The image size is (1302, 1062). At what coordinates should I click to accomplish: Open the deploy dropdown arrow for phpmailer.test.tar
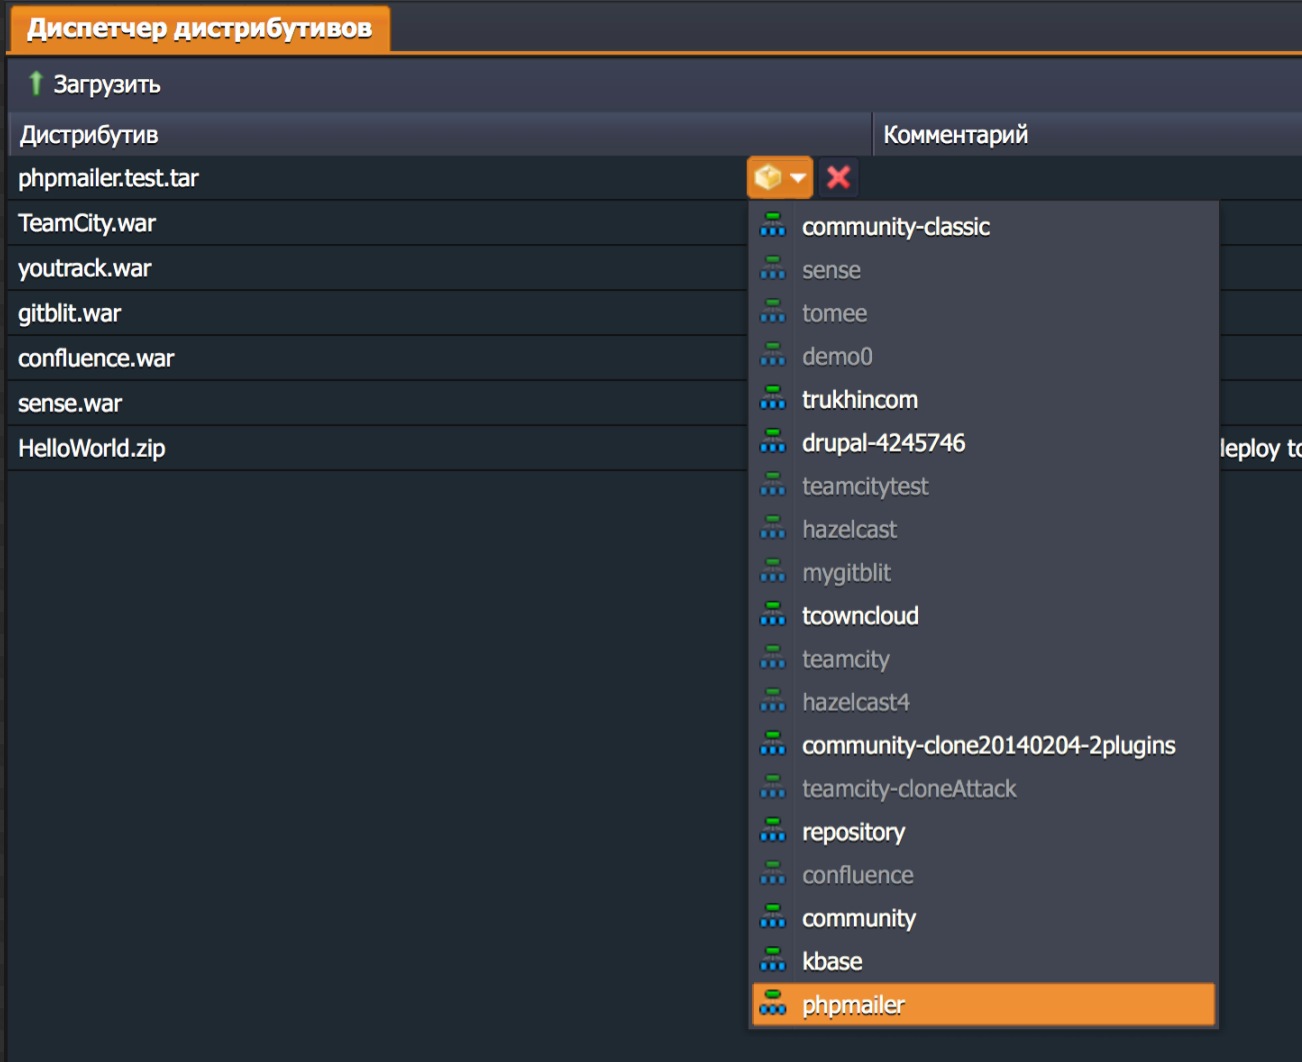click(x=798, y=178)
